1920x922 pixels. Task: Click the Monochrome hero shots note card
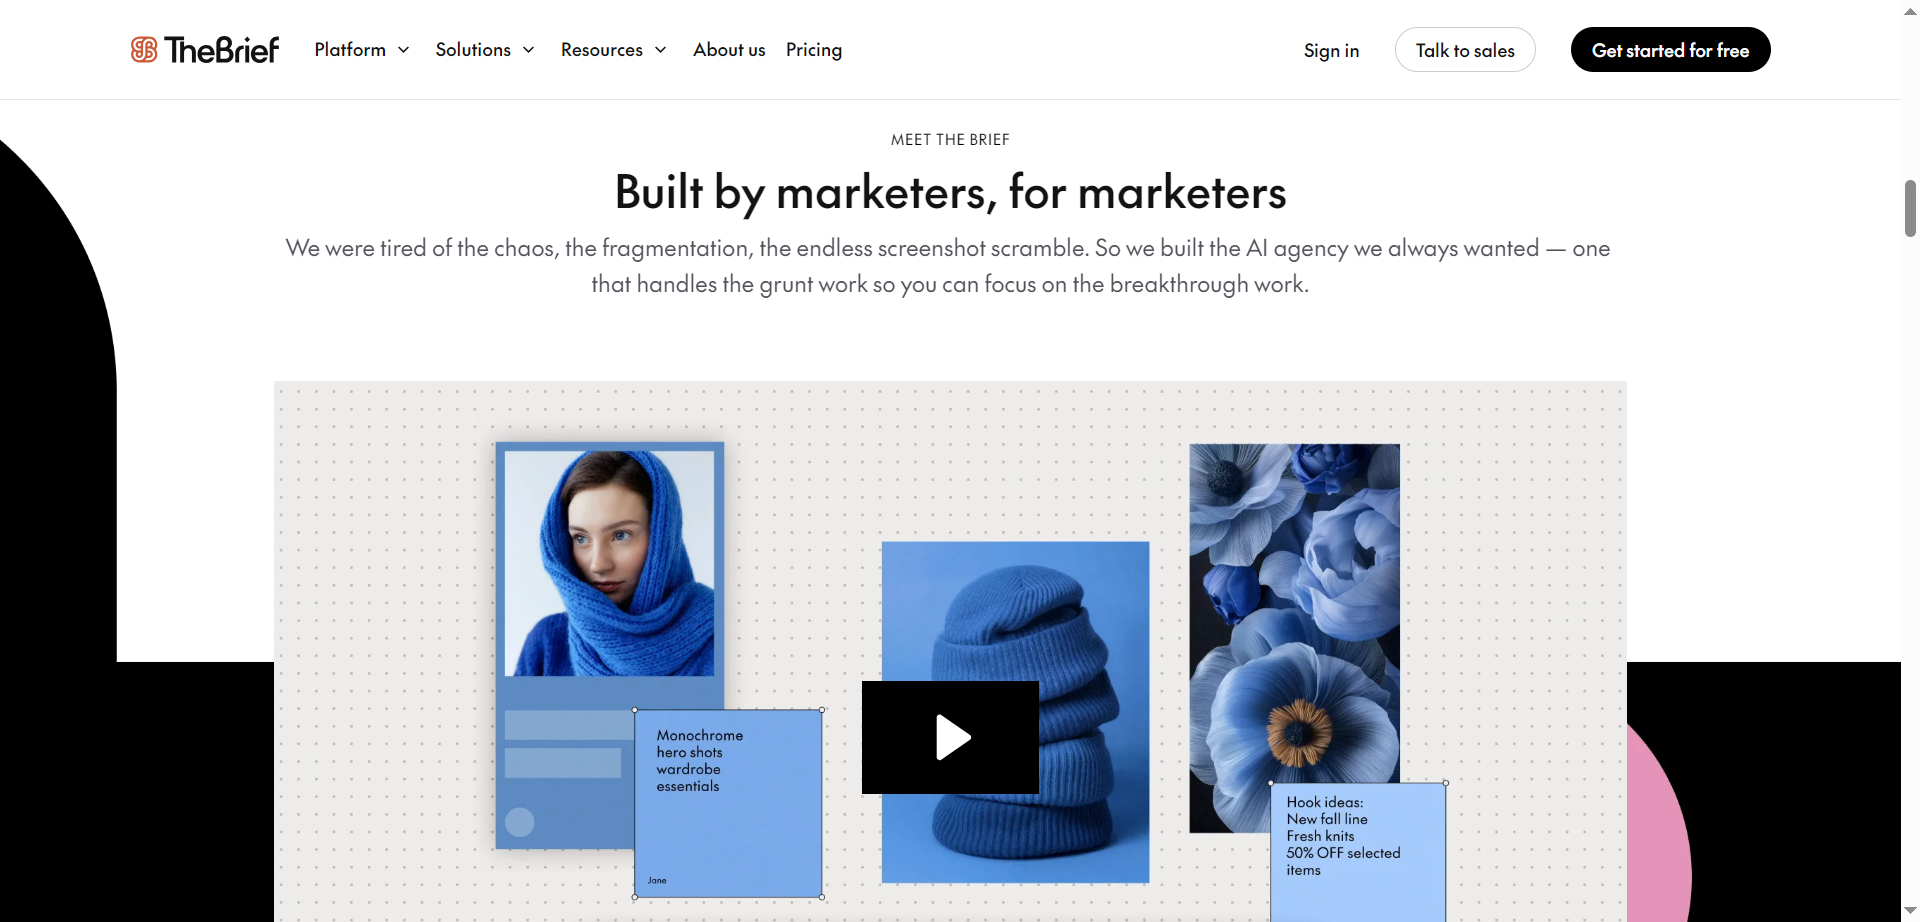pos(728,803)
